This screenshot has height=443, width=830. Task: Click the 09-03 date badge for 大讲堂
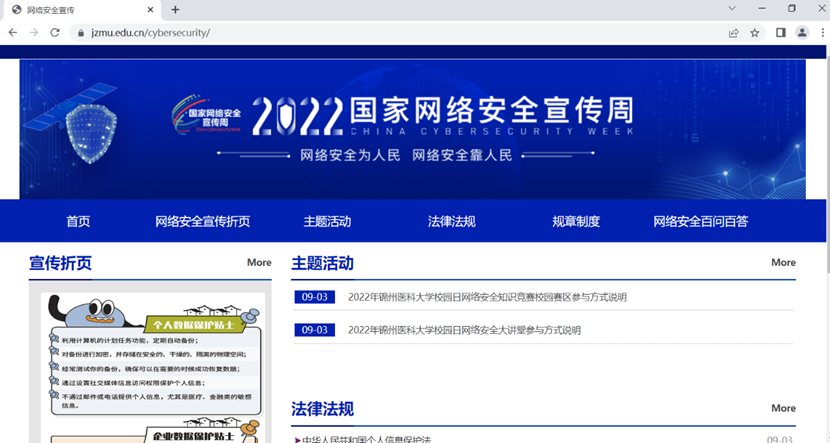click(x=314, y=330)
